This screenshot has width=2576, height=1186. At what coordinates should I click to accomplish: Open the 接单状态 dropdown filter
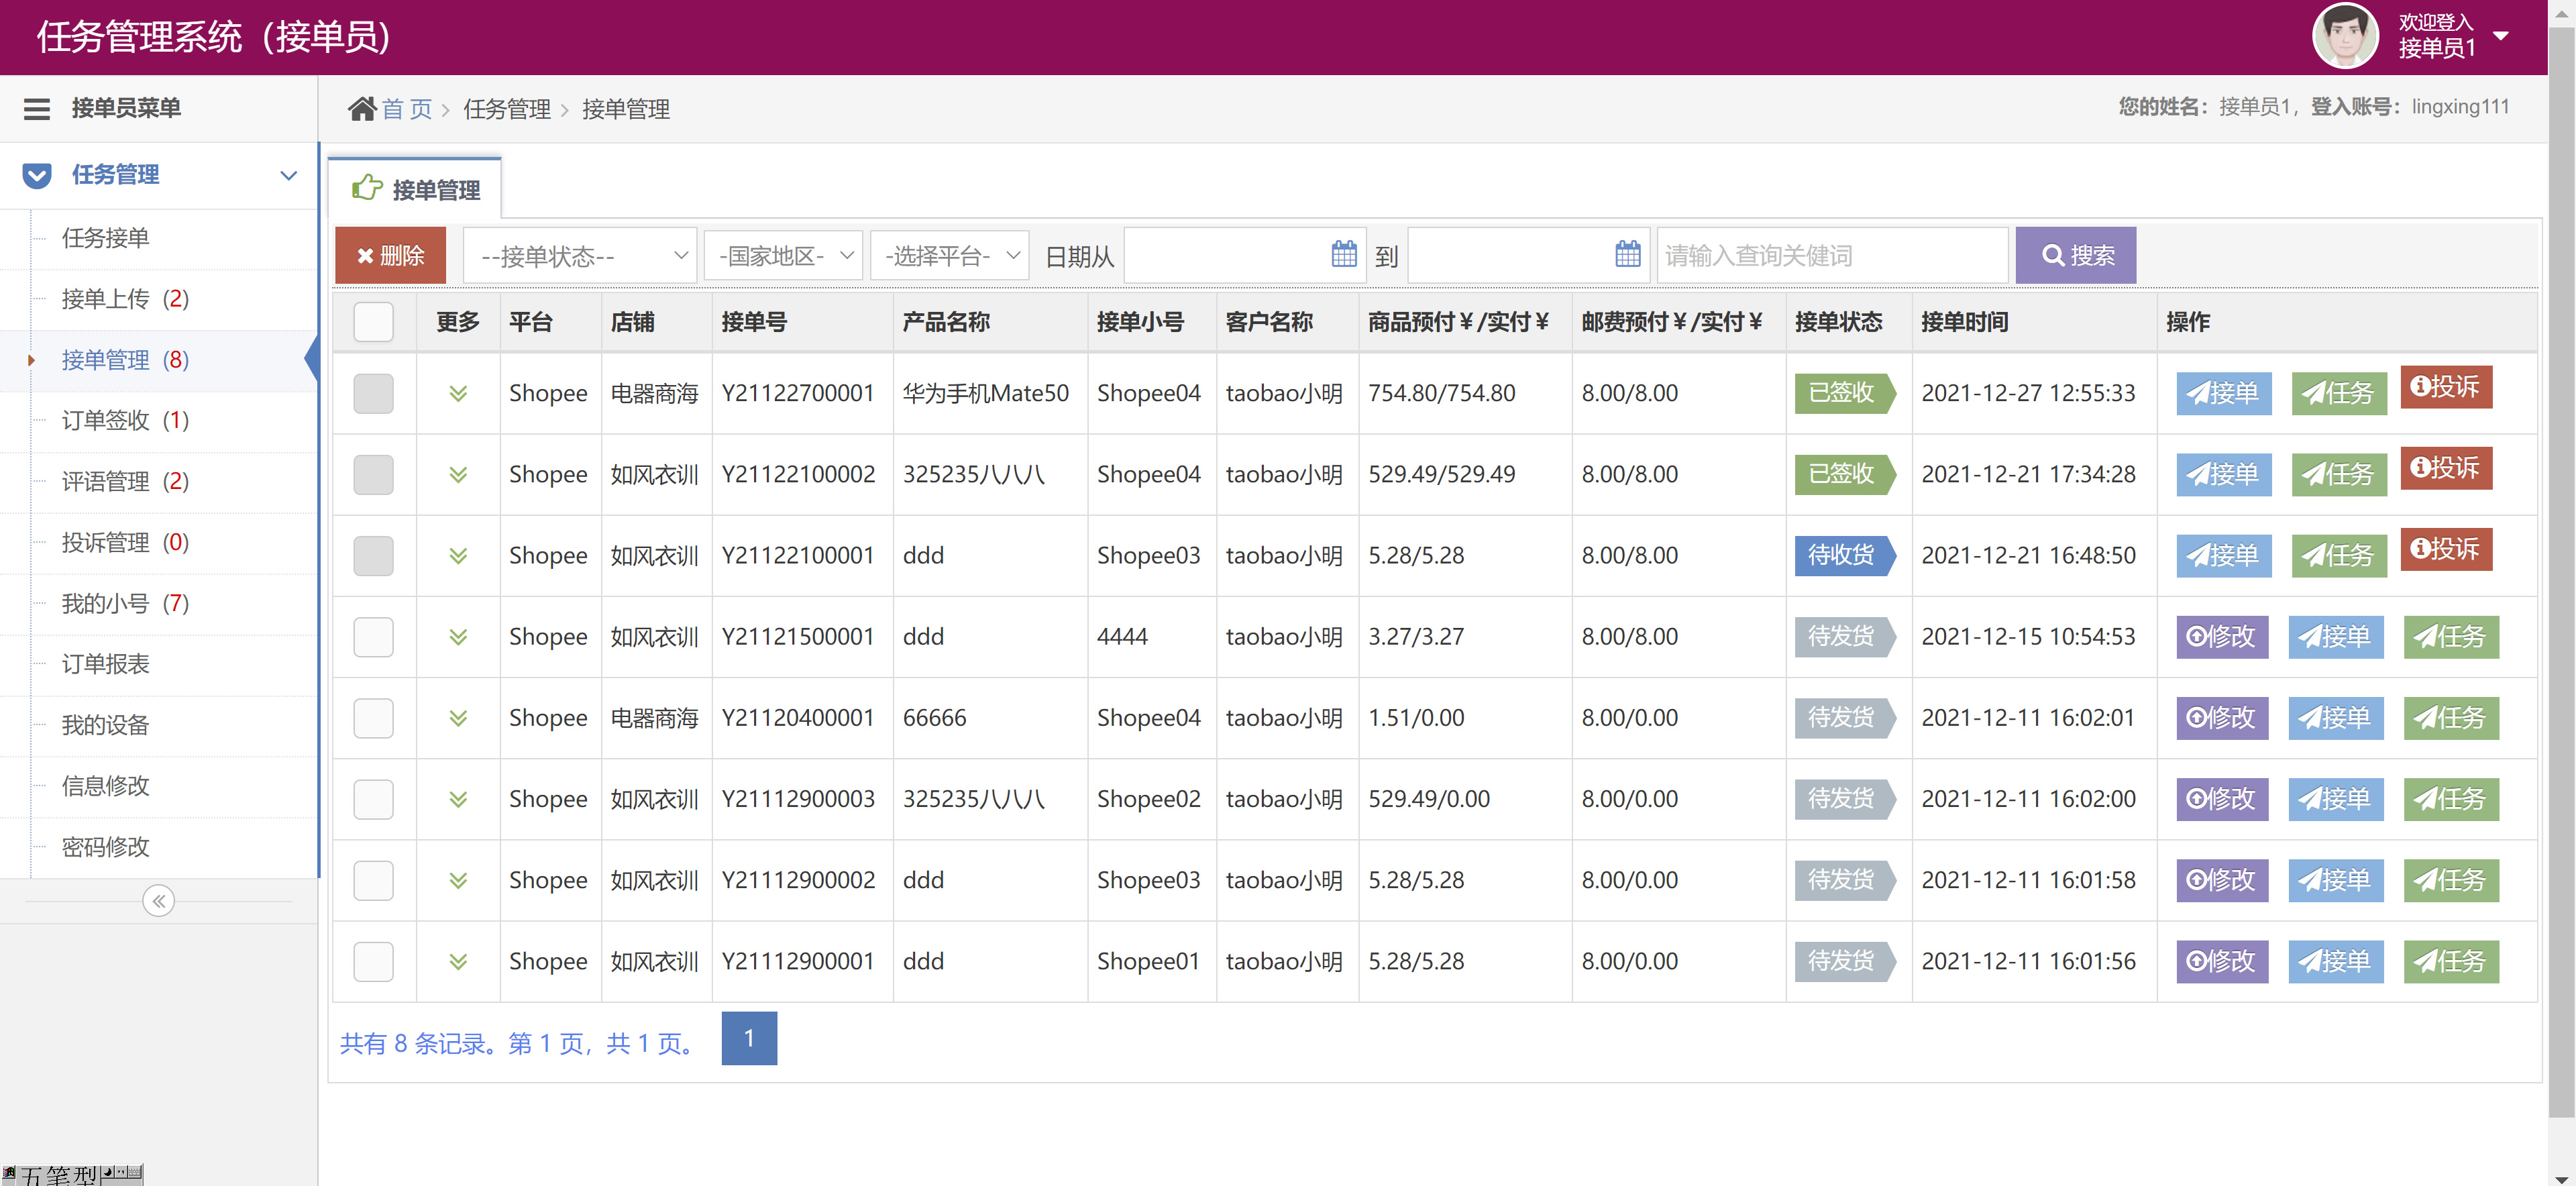pyautogui.click(x=580, y=255)
